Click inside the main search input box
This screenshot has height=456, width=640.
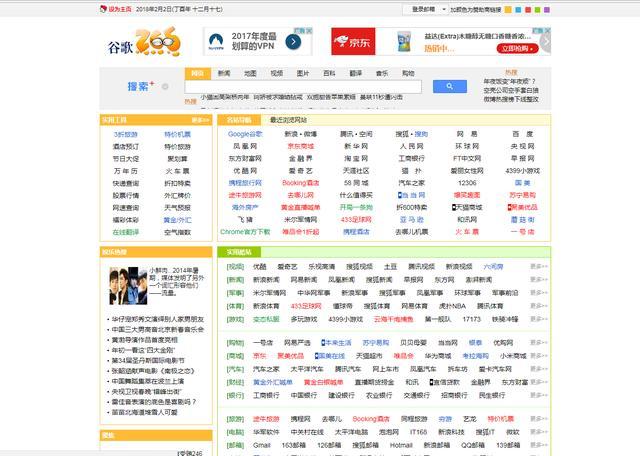[303, 87]
